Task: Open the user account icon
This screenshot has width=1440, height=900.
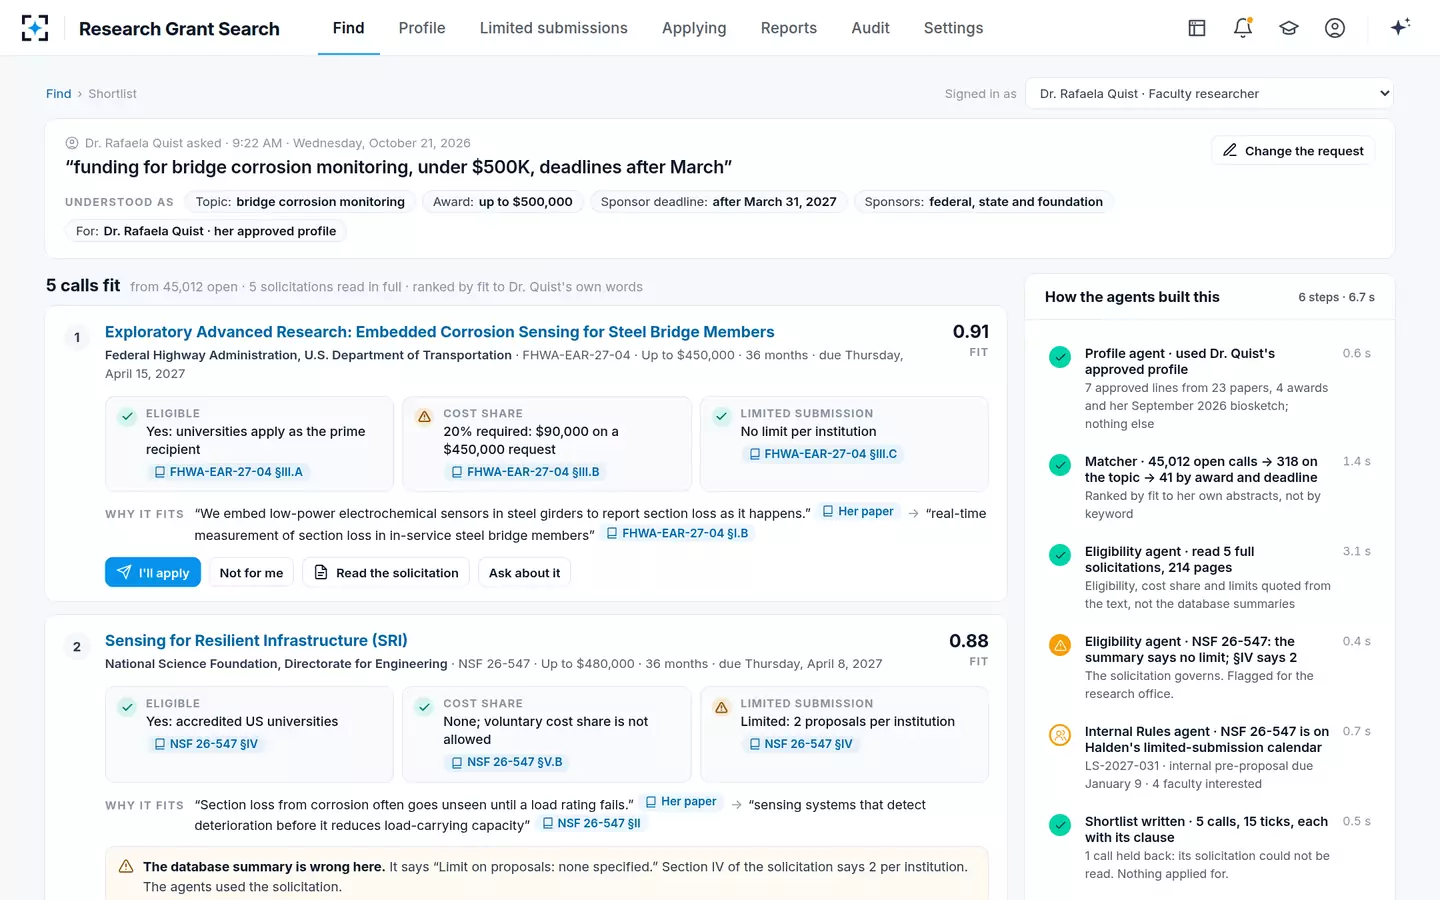Action: (x=1335, y=28)
